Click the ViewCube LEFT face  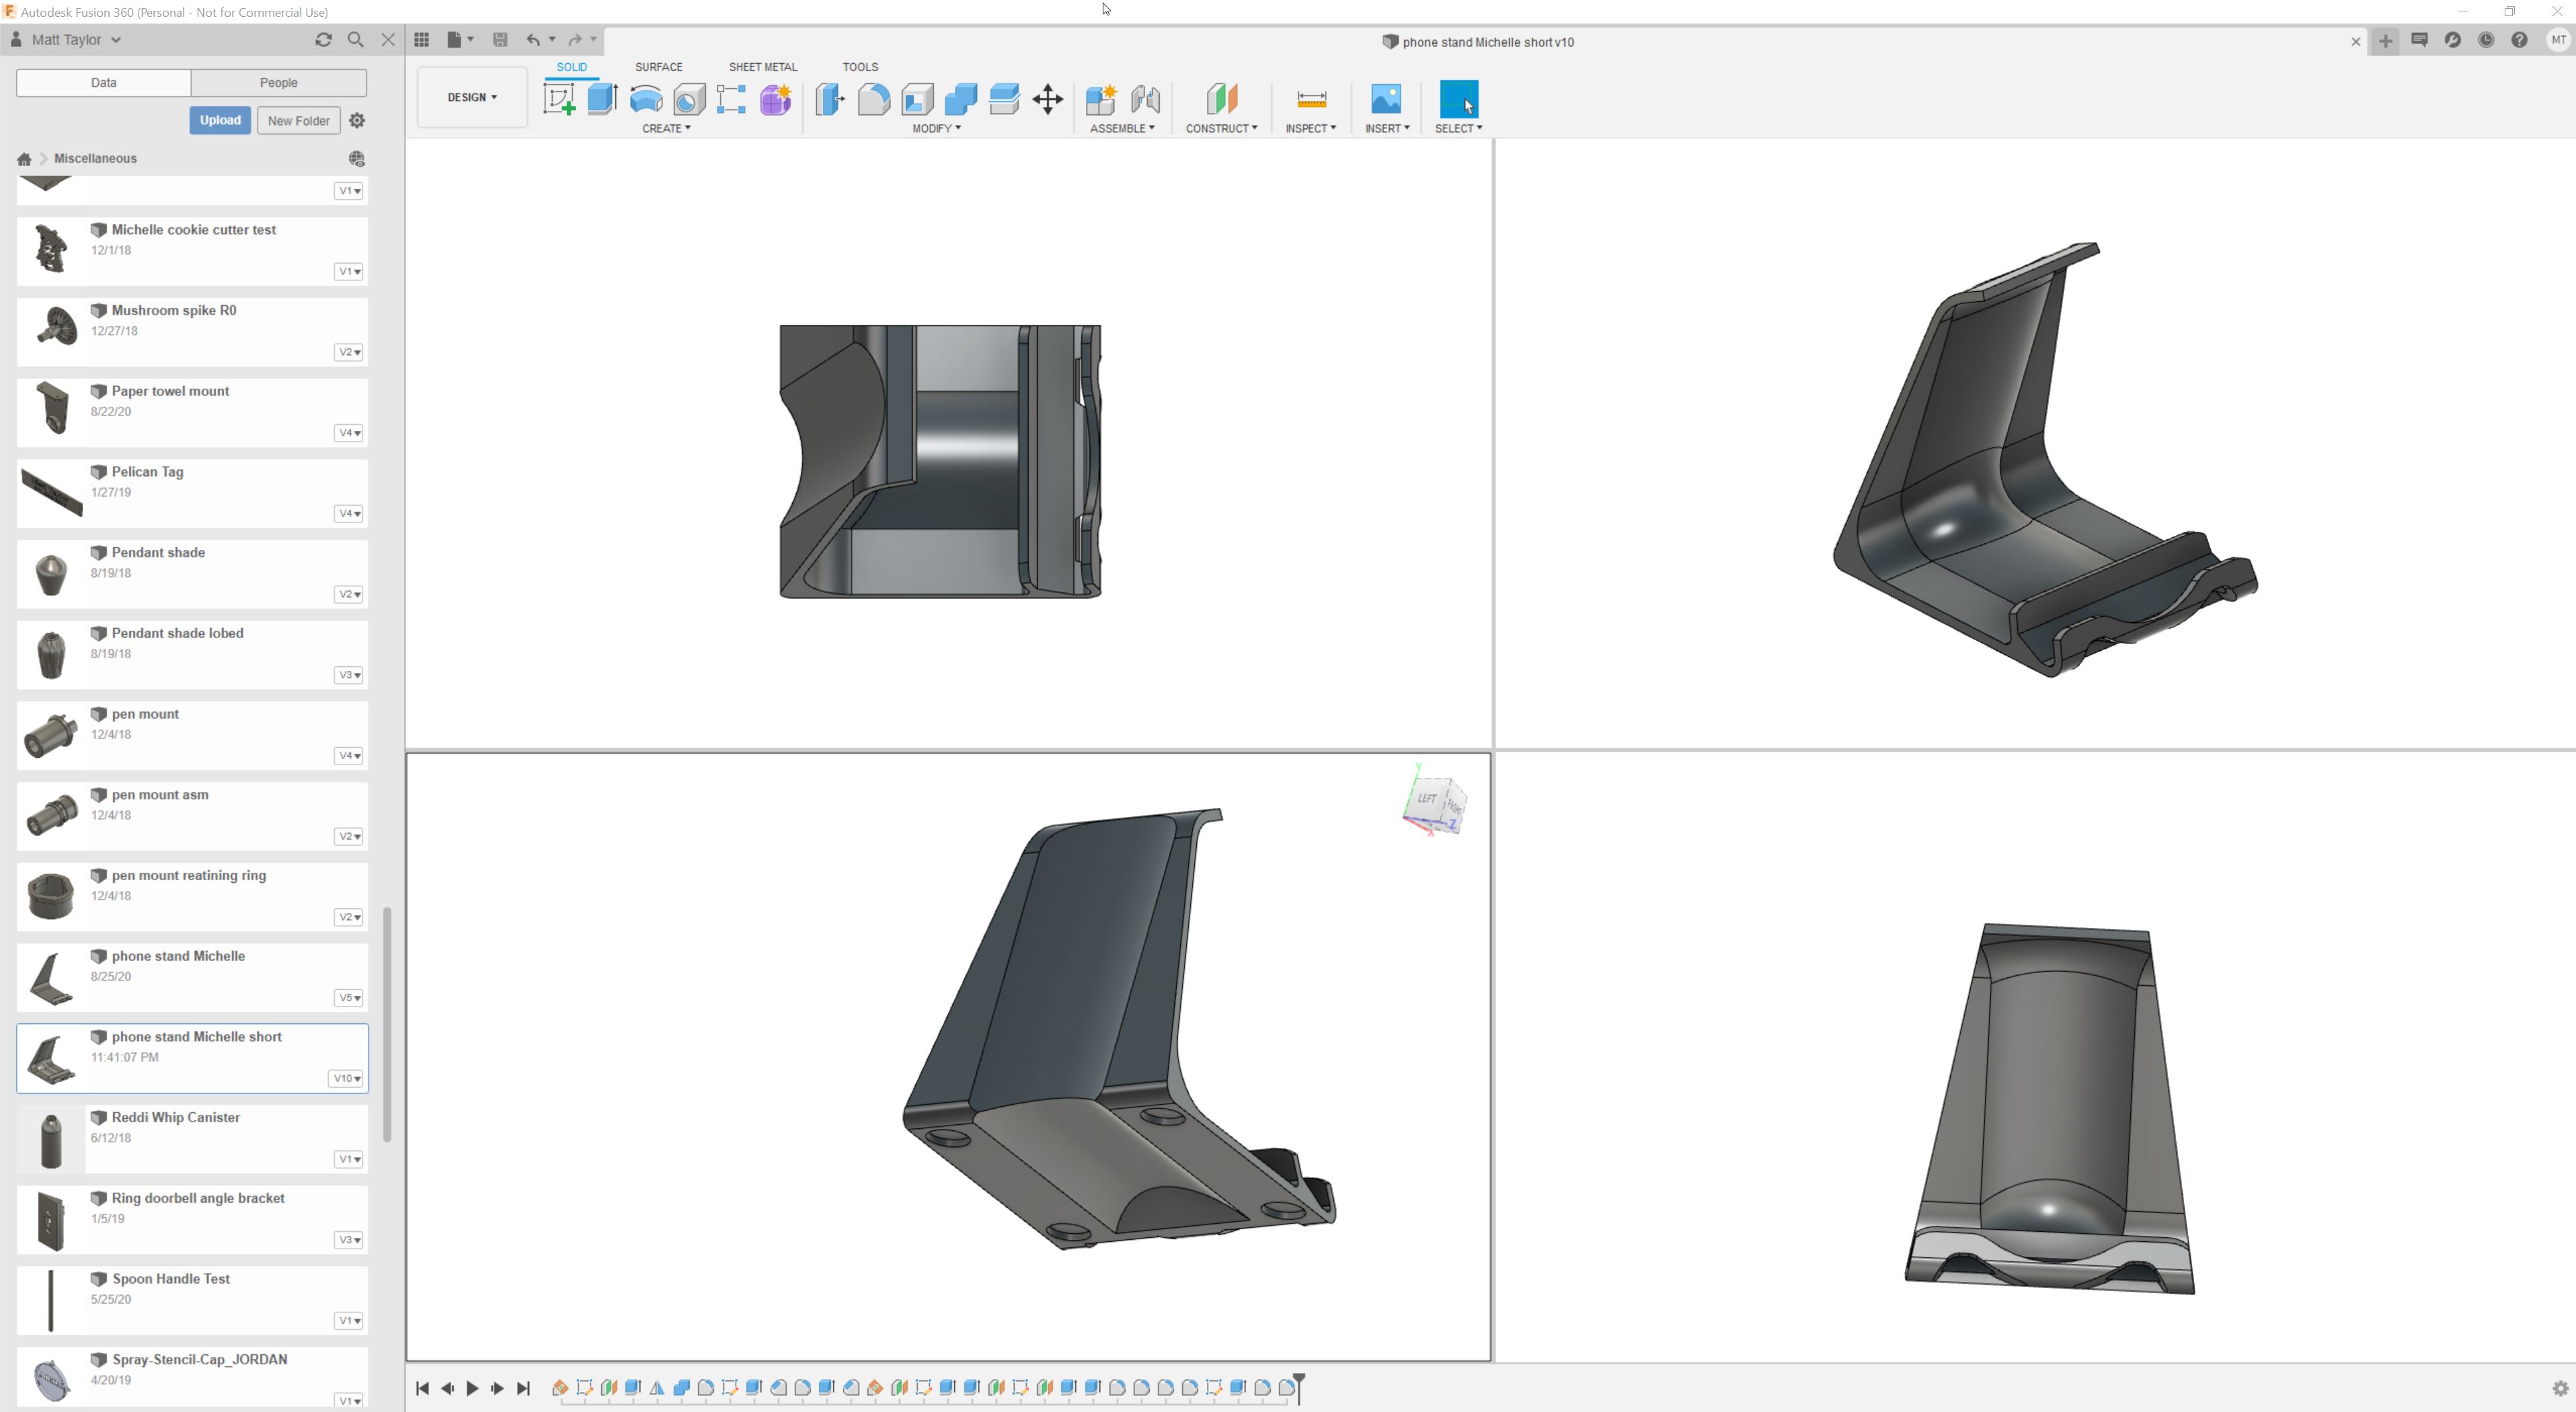pos(1427,799)
